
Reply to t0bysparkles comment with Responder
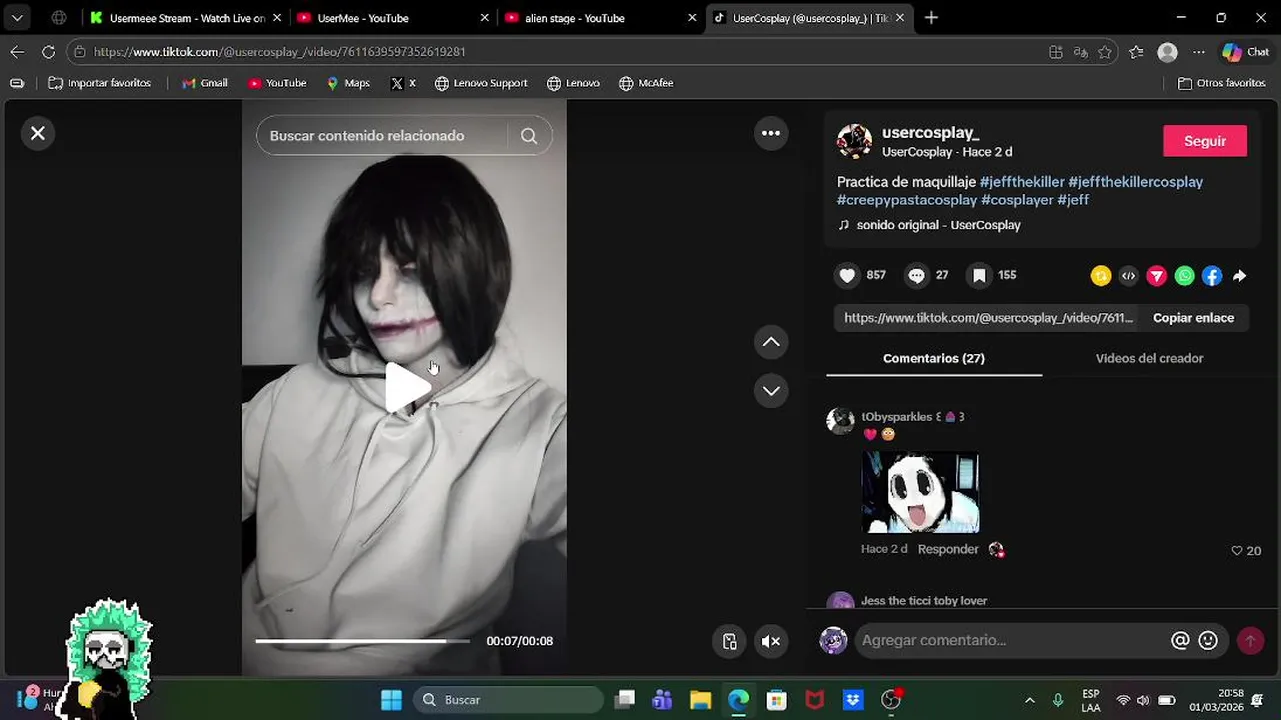(x=948, y=549)
